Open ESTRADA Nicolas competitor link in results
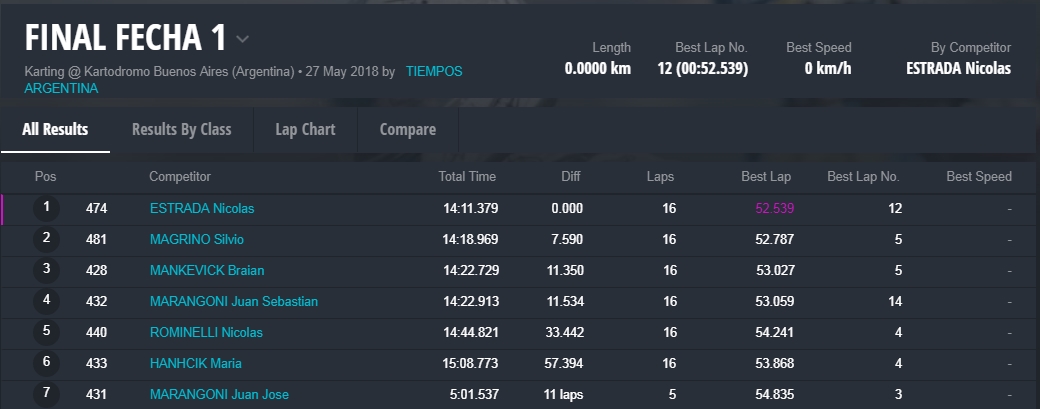1040x409 pixels. tap(201, 209)
